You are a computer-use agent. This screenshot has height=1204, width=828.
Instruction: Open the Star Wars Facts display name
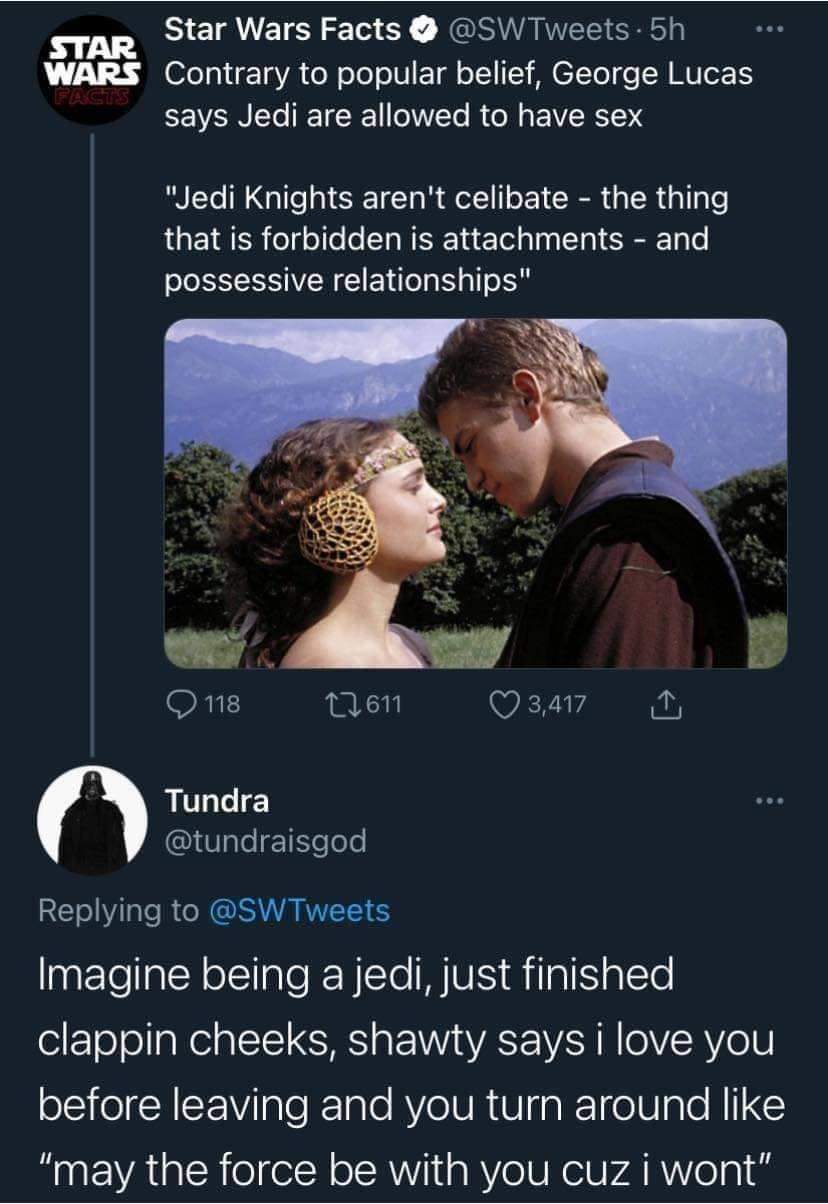pos(283,32)
